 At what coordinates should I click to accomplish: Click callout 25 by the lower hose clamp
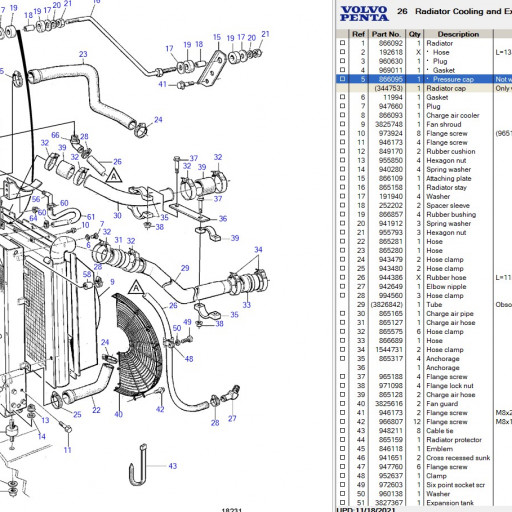pyautogui.click(x=77, y=414)
